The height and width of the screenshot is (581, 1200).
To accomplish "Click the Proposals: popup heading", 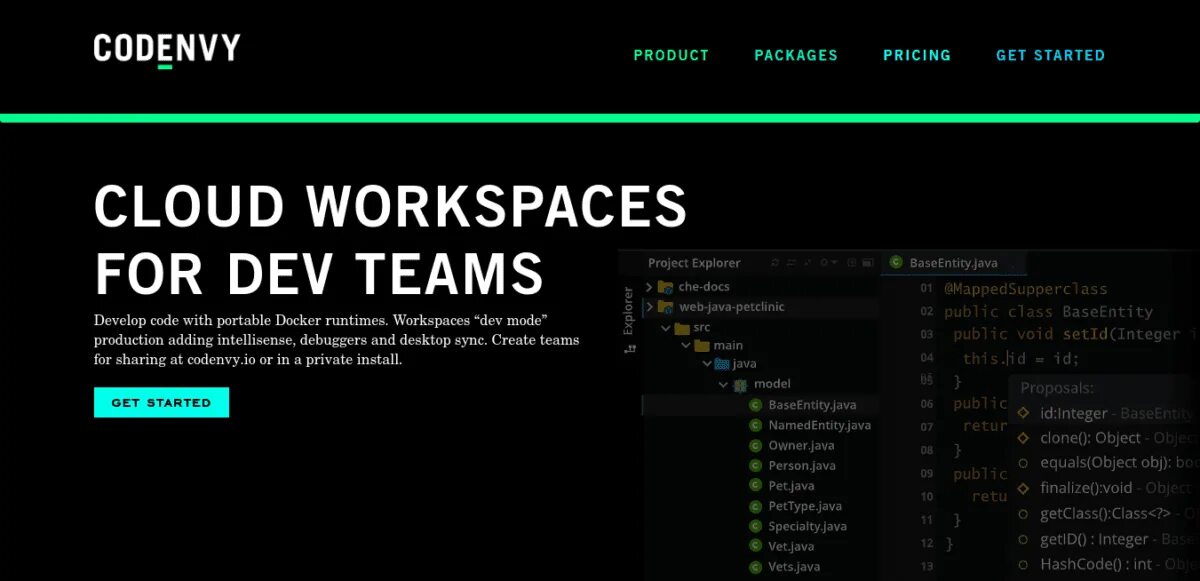I will point(1057,388).
